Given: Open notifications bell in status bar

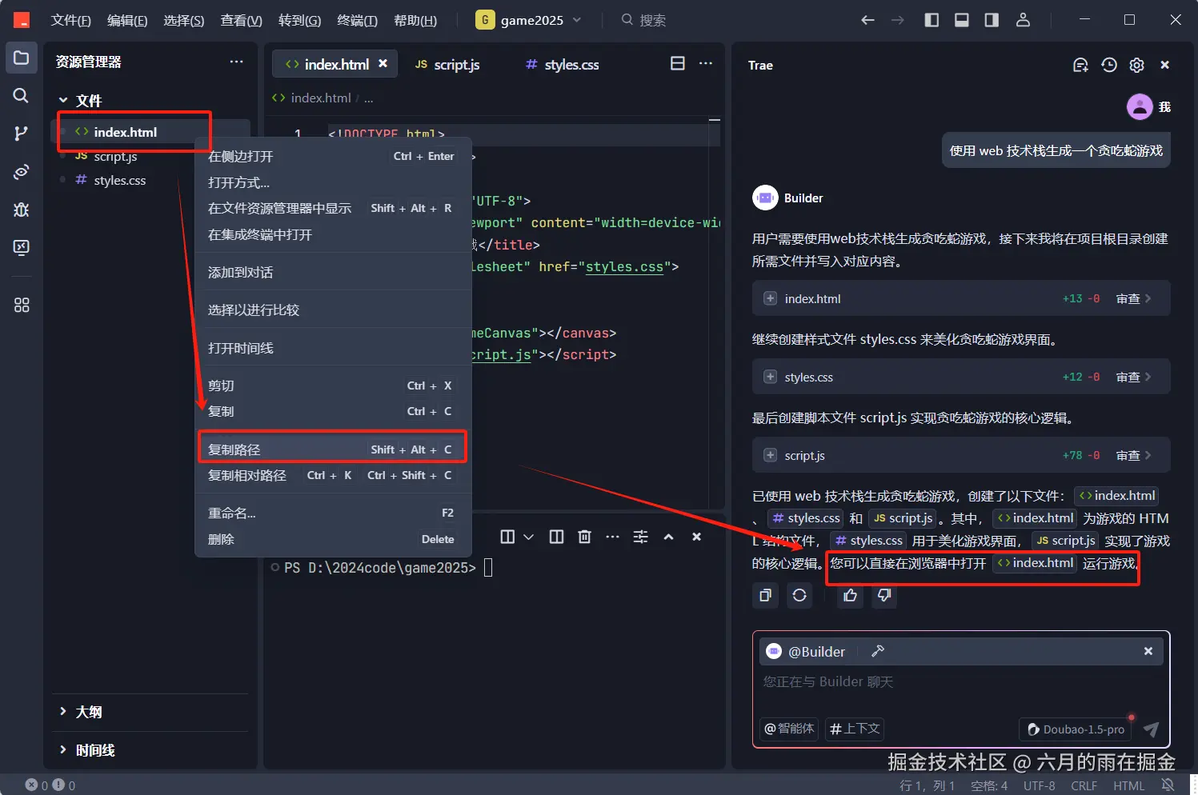Looking at the screenshot, I should 1167,785.
